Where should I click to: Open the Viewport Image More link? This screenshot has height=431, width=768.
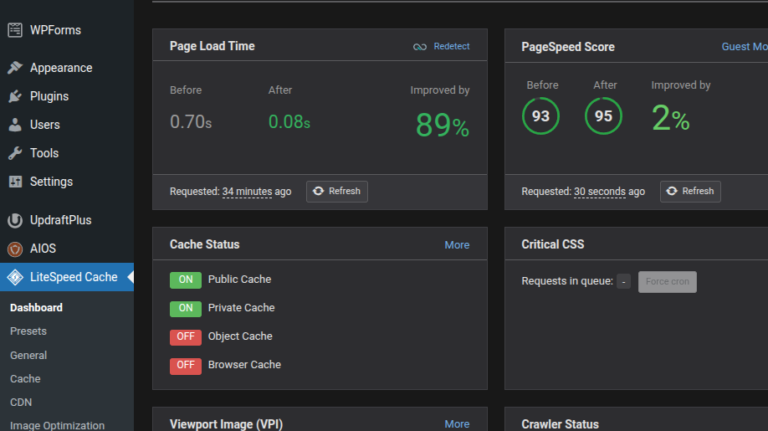point(457,424)
